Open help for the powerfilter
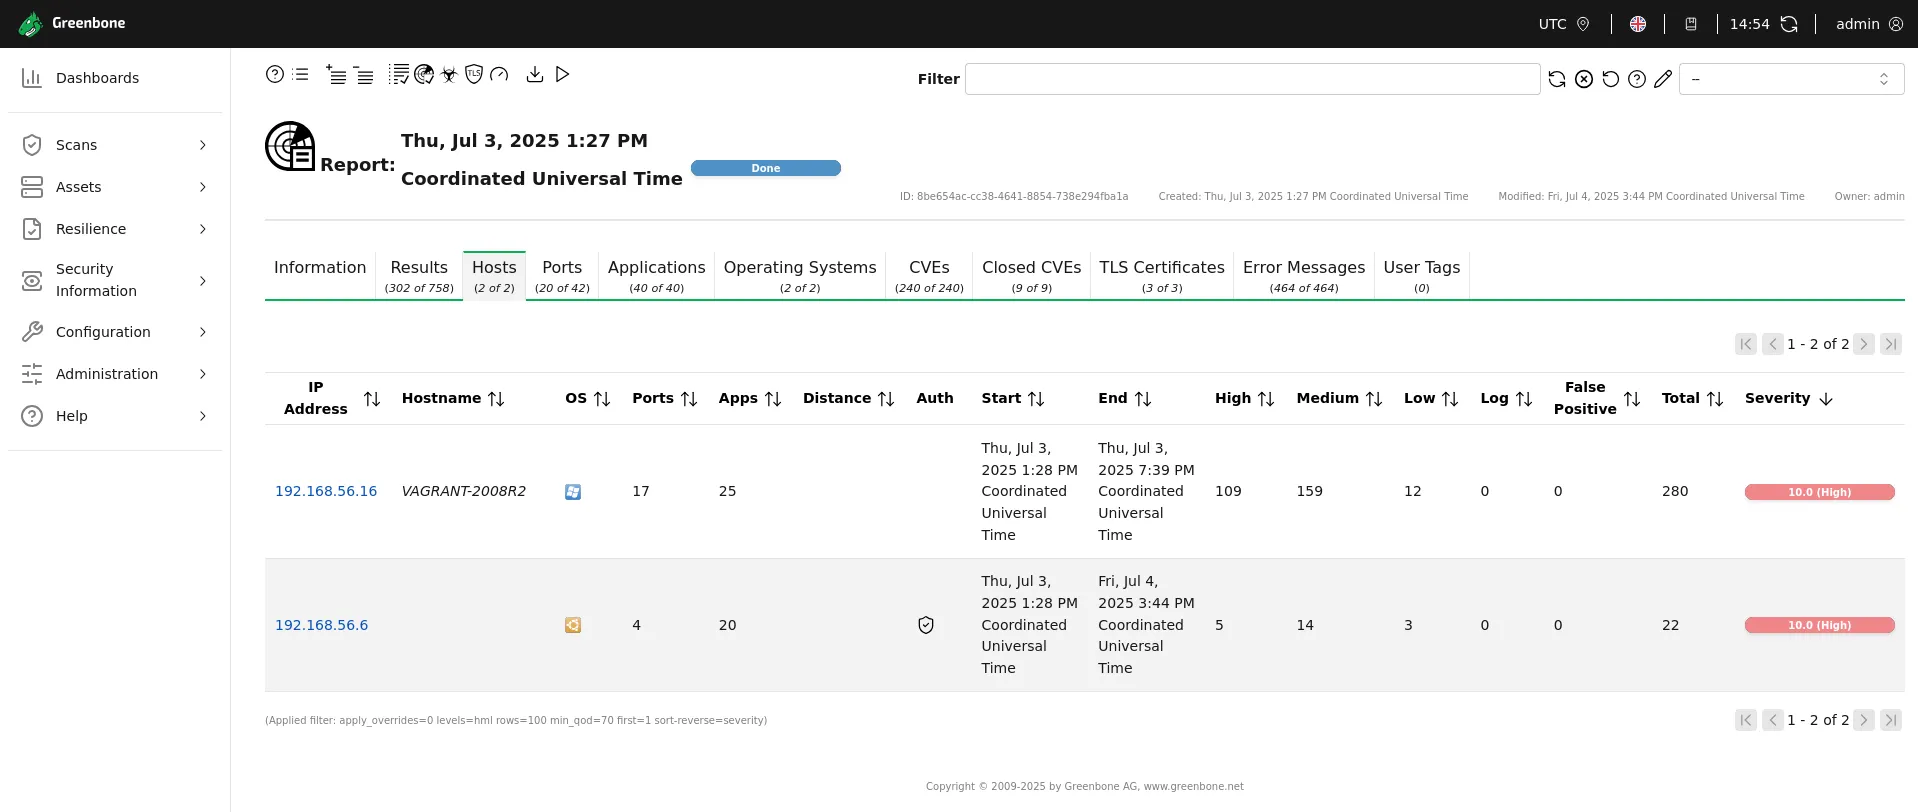This screenshot has height=812, width=1918. pyautogui.click(x=1637, y=79)
